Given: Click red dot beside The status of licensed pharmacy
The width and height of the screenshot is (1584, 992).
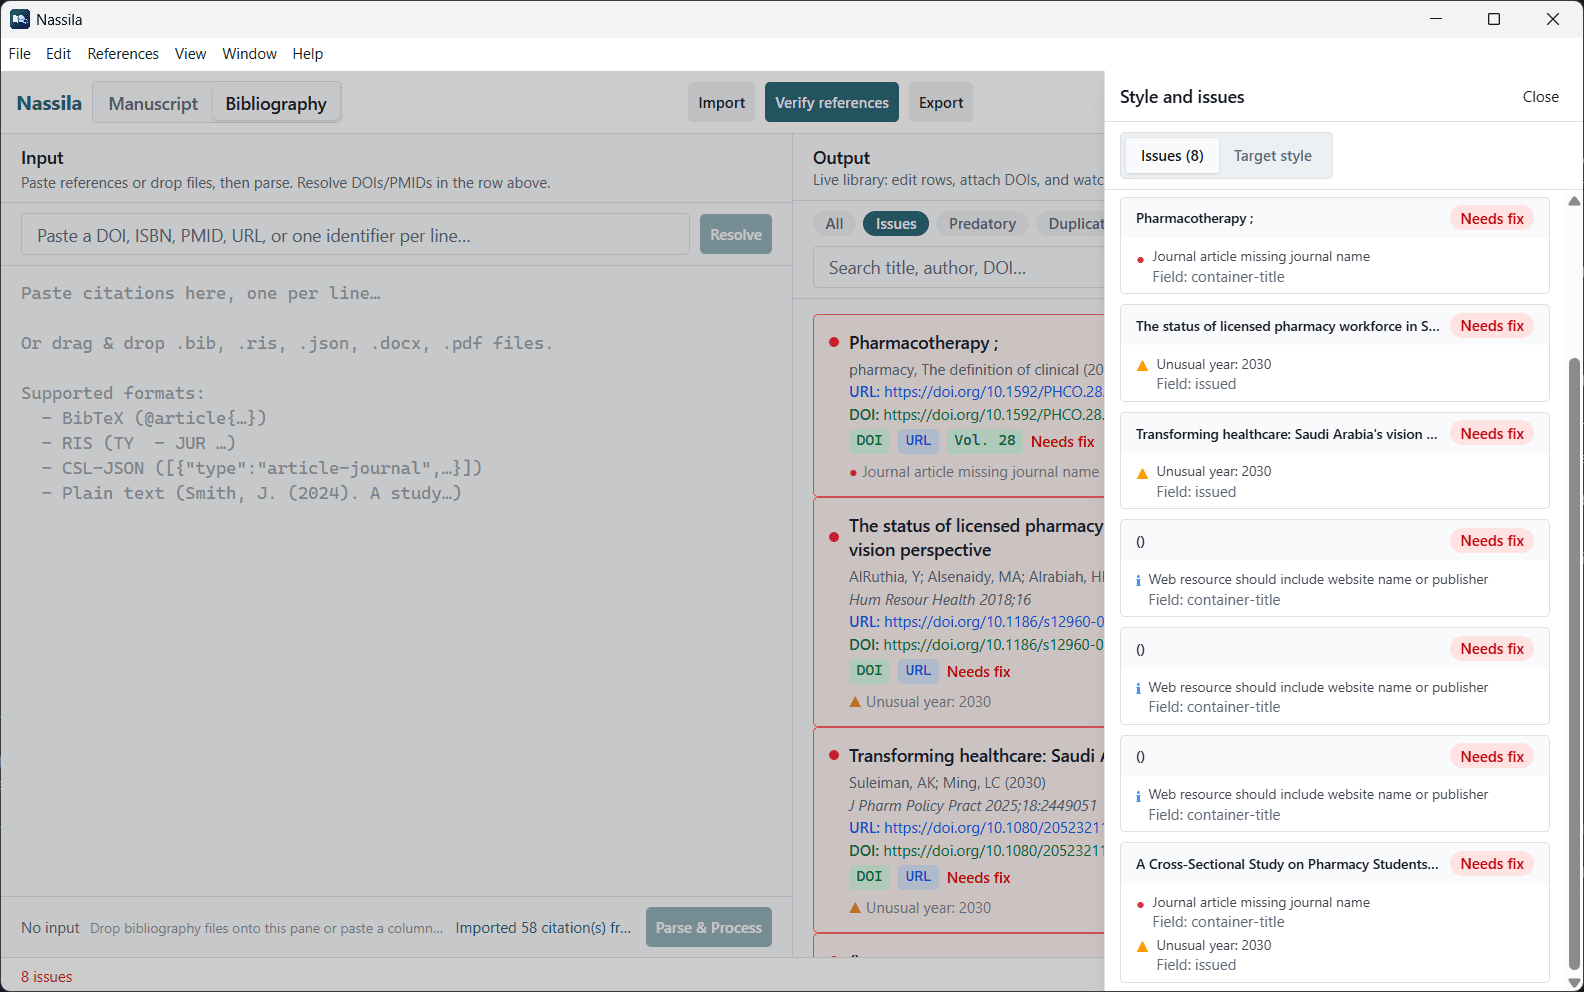Looking at the screenshot, I should [x=834, y=537].
